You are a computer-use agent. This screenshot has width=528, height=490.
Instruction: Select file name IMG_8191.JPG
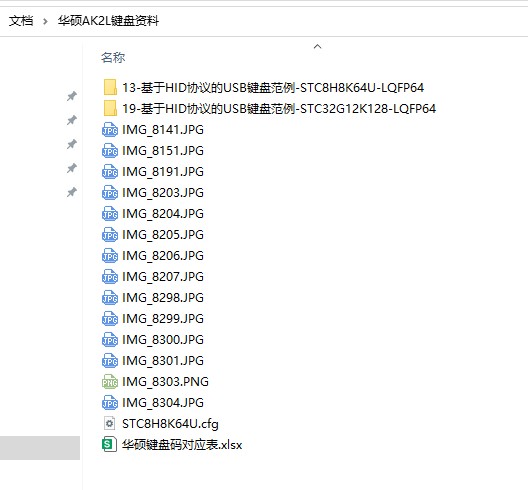(163, 171)
